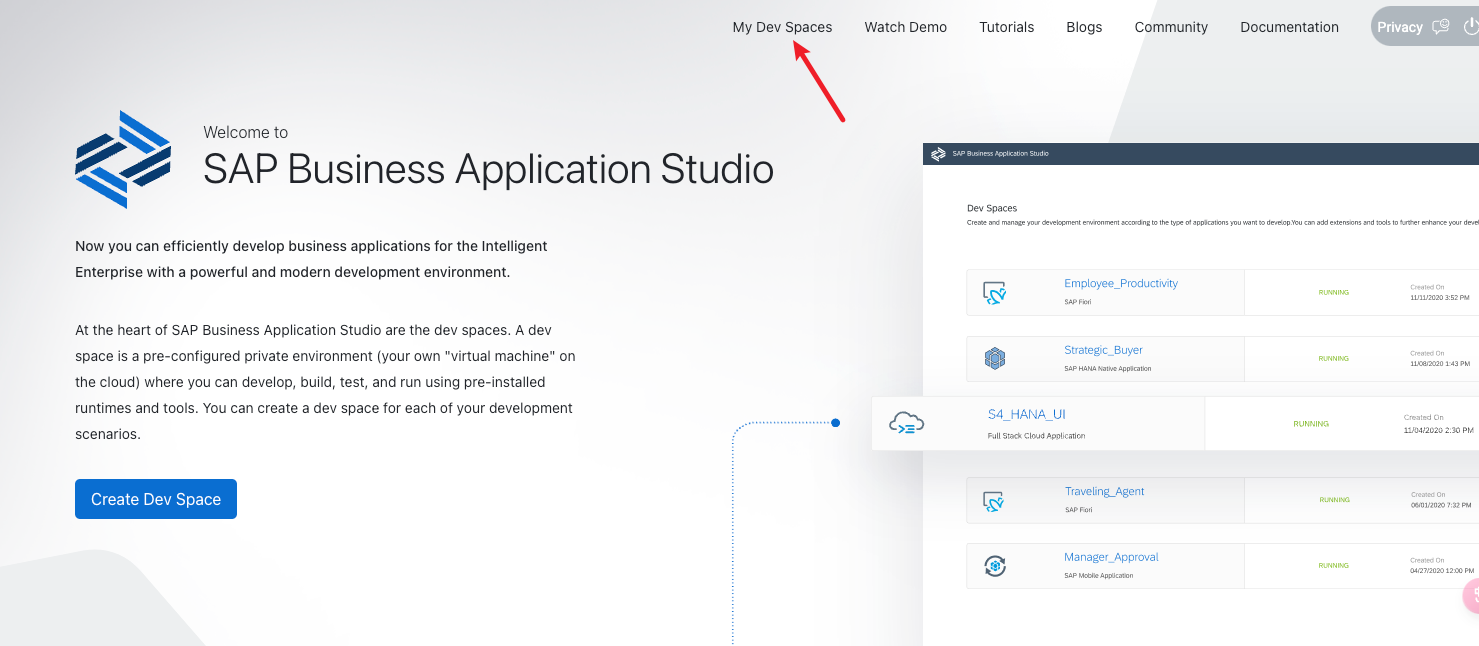
Task: Click the Traveling_Agent SAP Fiori icon
Action: [x=994, y=500]
